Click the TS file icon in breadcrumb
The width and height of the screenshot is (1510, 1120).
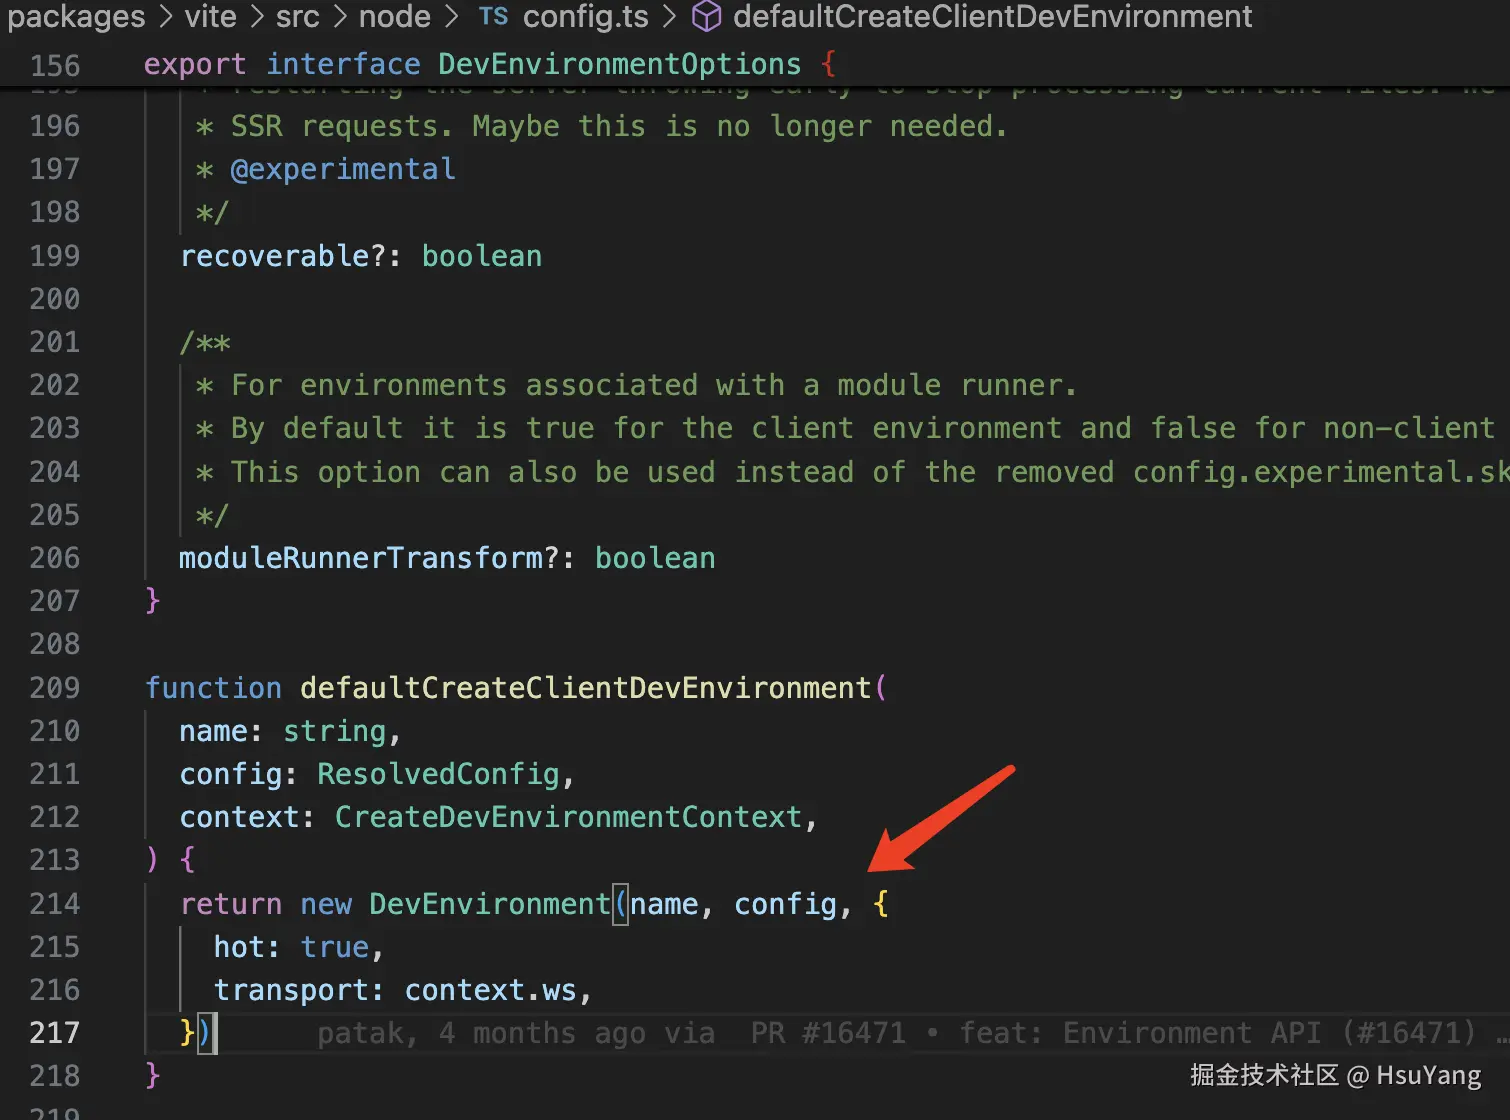pyautogui.click(x=493, y=16)
